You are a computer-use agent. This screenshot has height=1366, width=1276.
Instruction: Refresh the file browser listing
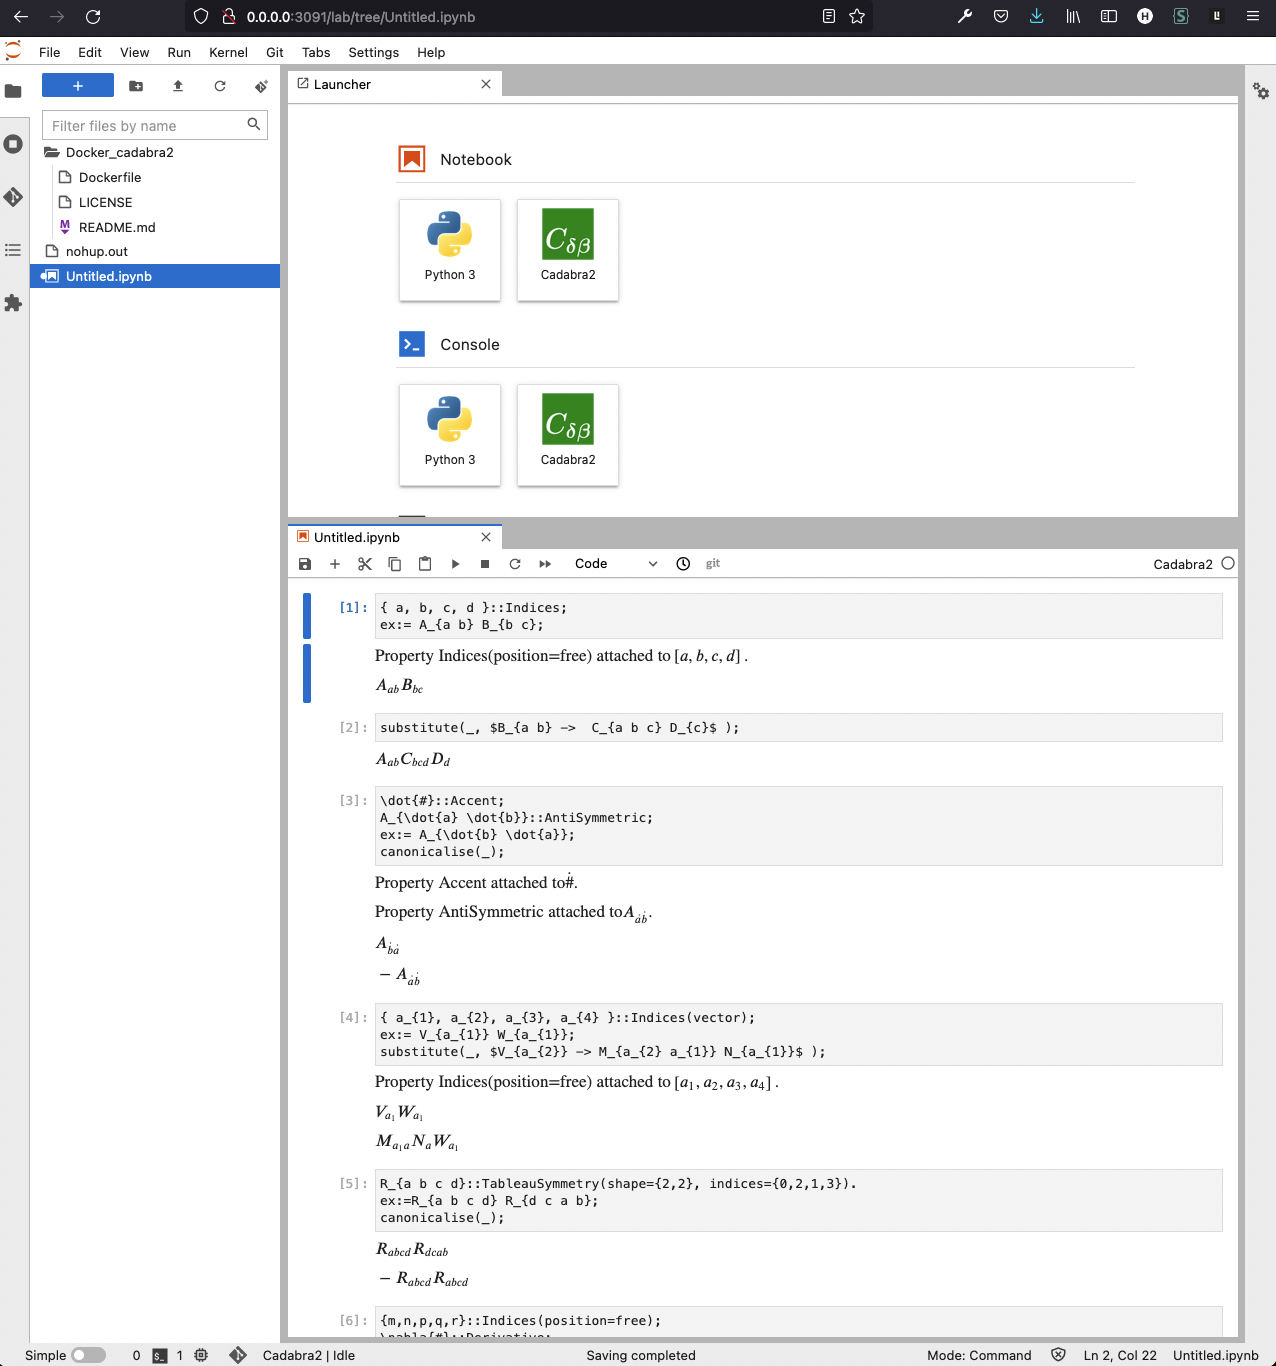coord(219,86)
